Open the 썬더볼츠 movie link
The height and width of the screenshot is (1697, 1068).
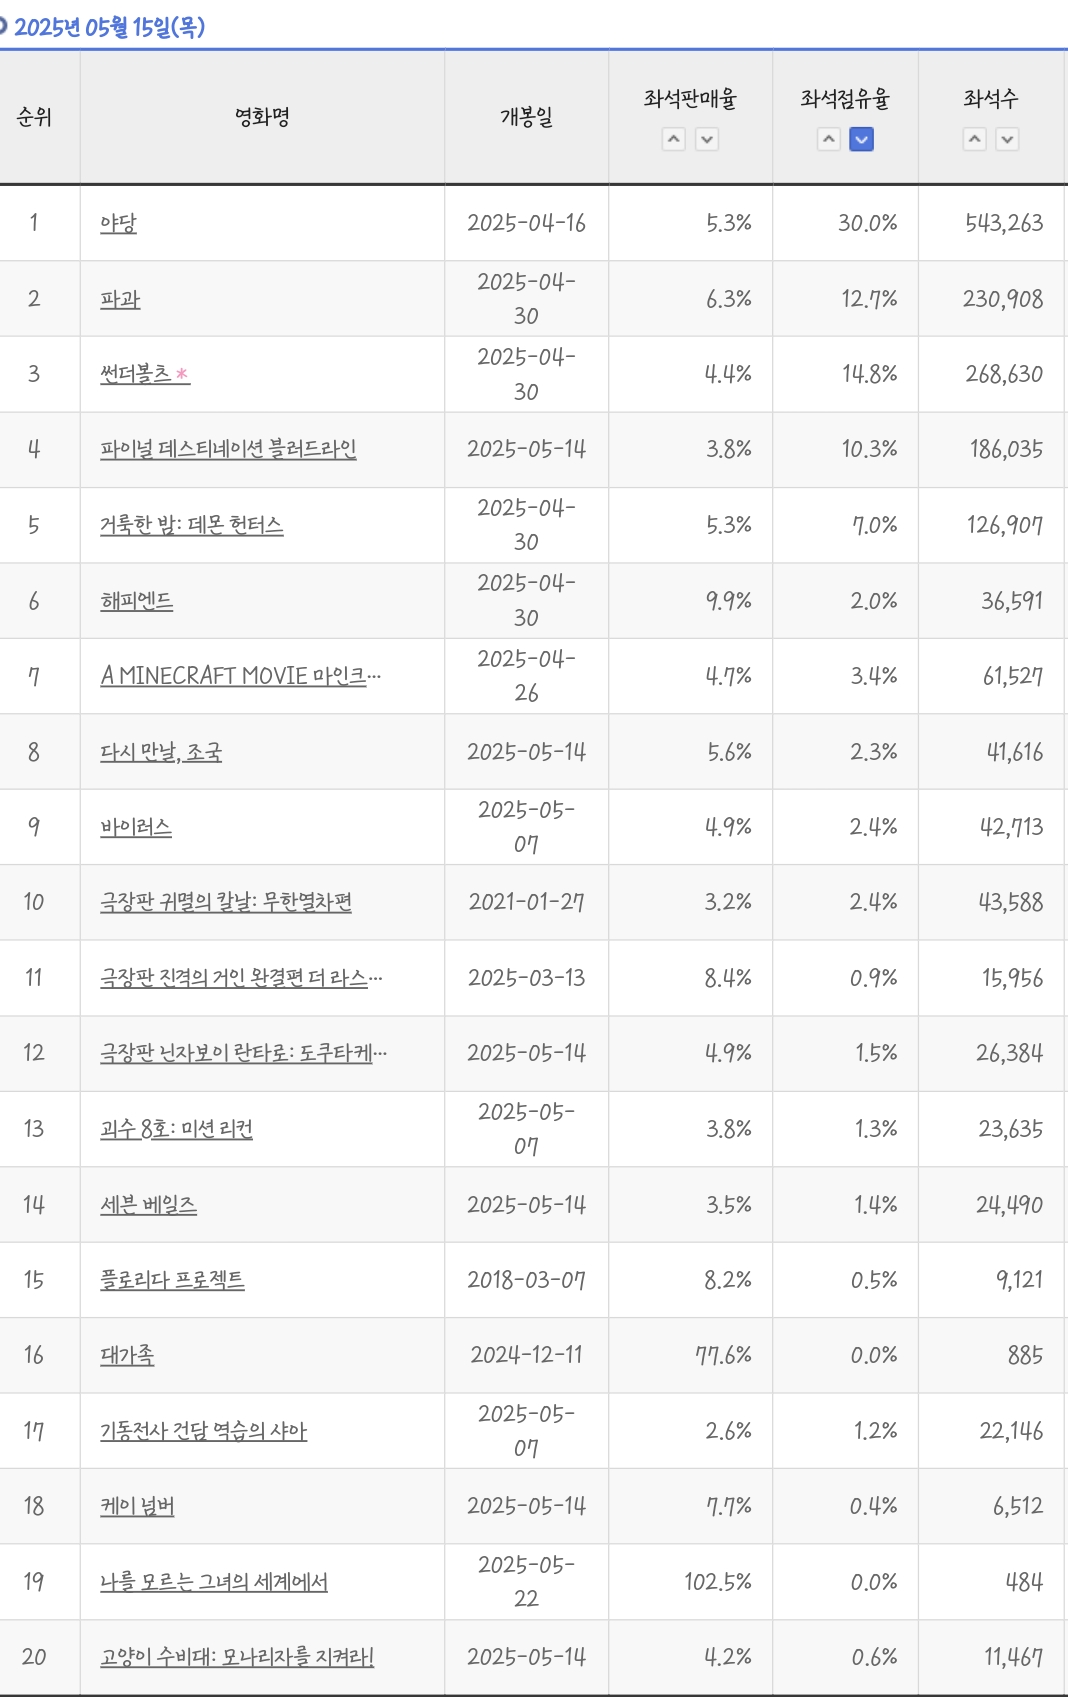point(136,374)
